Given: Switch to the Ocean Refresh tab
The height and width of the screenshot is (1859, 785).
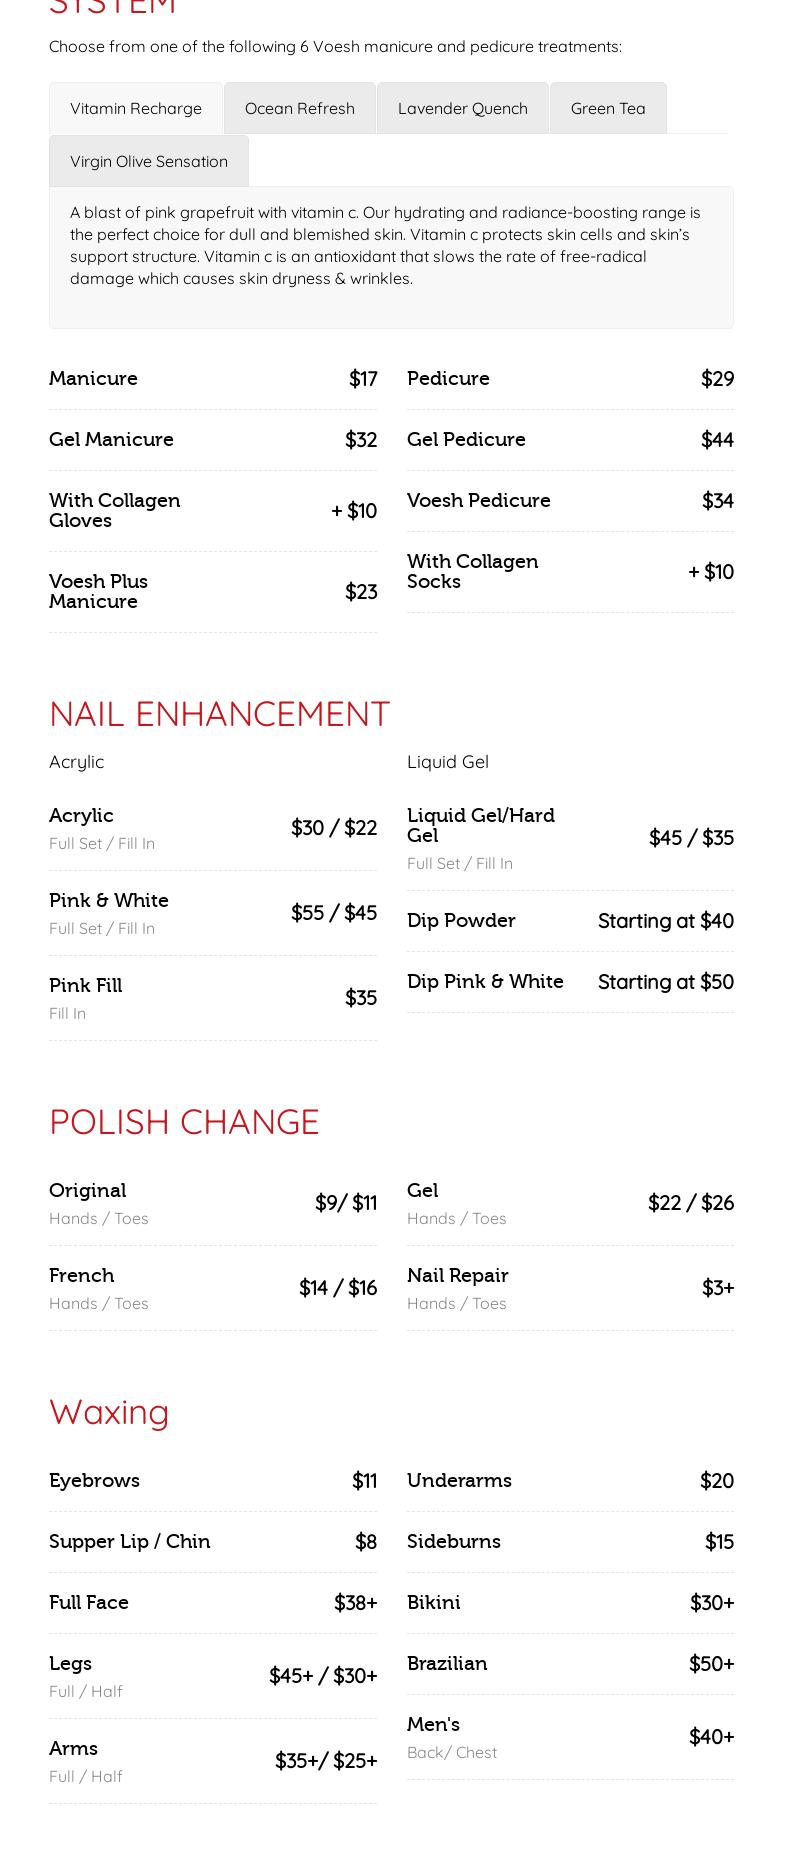Looking at the screenshot, I should tap(299, 108).
